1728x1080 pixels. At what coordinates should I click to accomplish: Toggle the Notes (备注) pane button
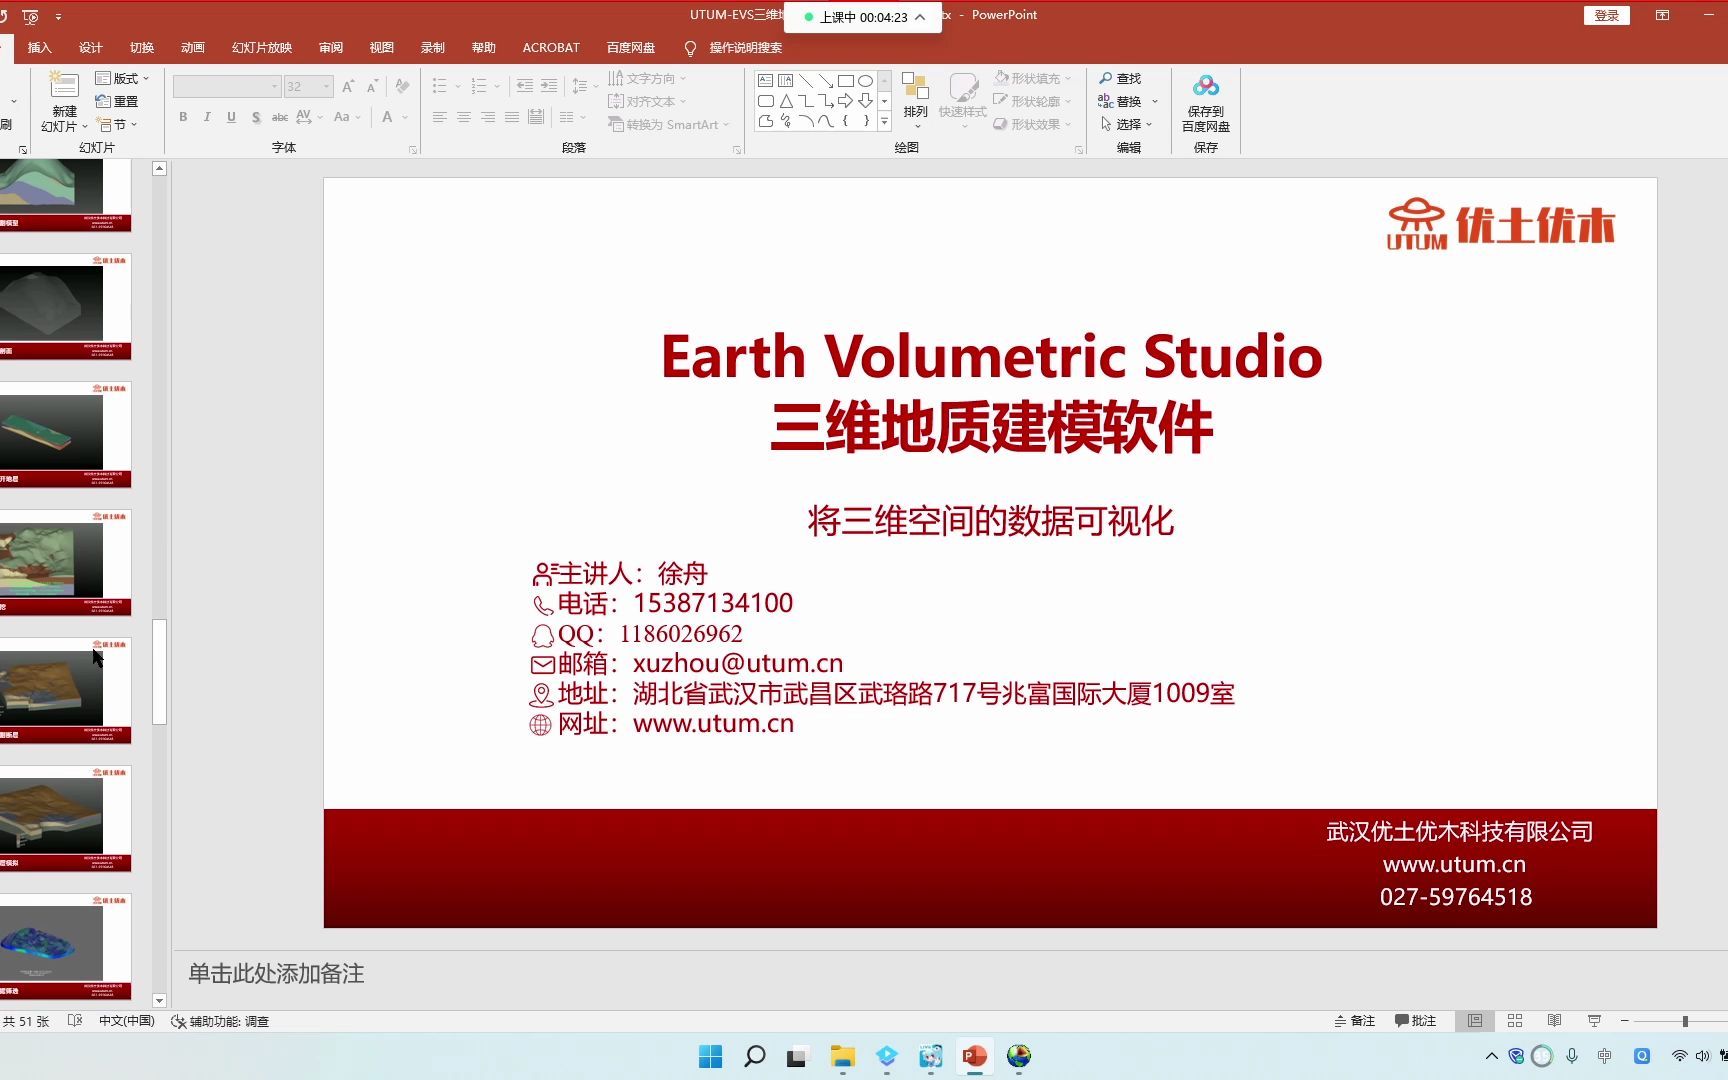click(x=1355, y=1021)
